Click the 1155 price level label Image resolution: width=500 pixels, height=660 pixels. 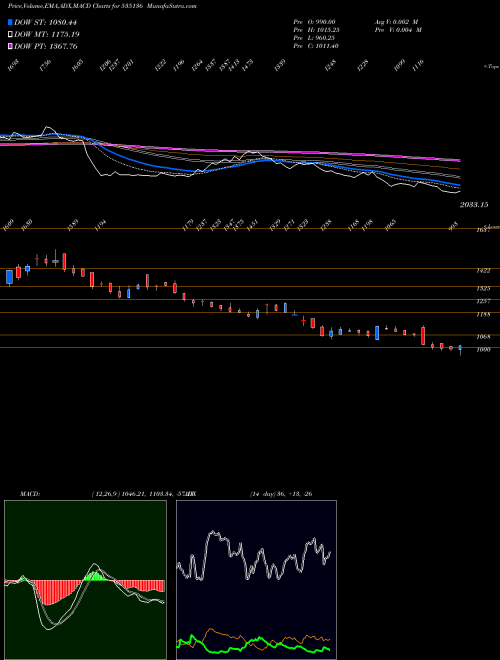point(483,314)
